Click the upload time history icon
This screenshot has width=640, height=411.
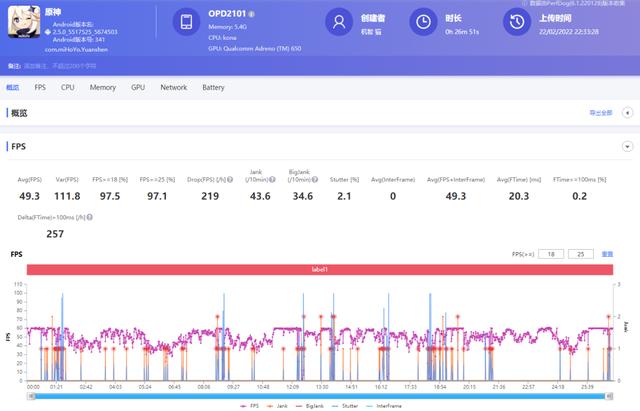coord(517,22)
